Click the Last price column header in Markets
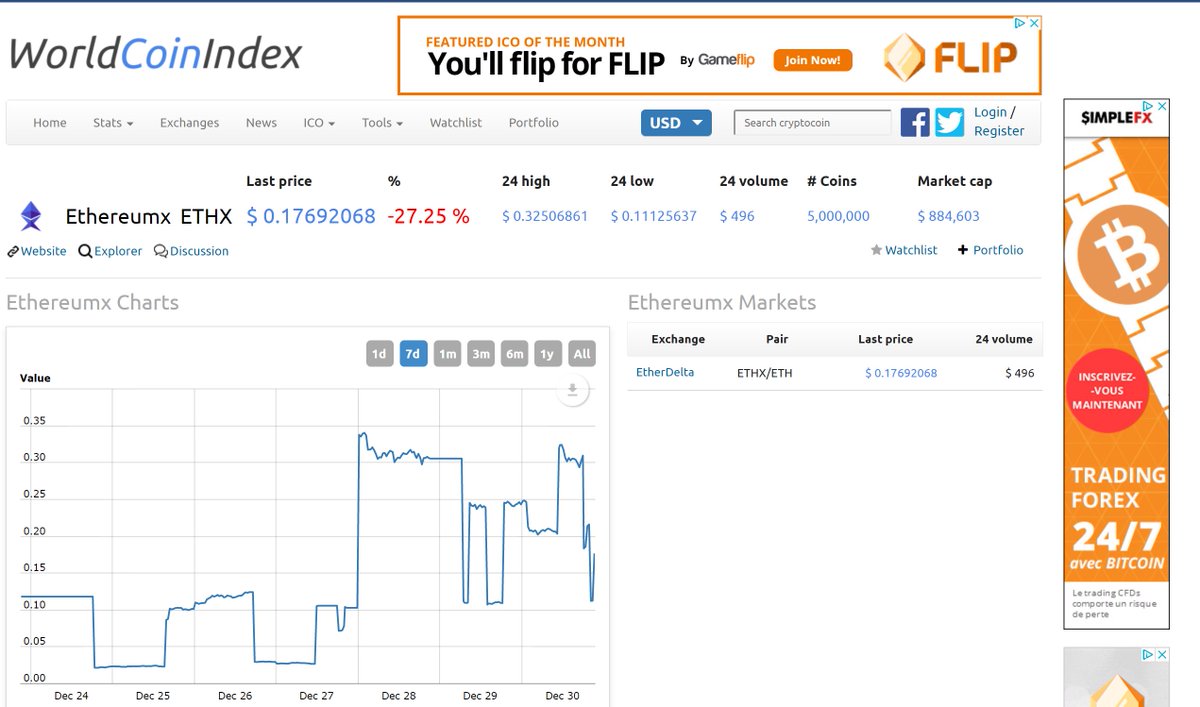Viewport: 1200px width, 707px height. (x=885, y=339)
